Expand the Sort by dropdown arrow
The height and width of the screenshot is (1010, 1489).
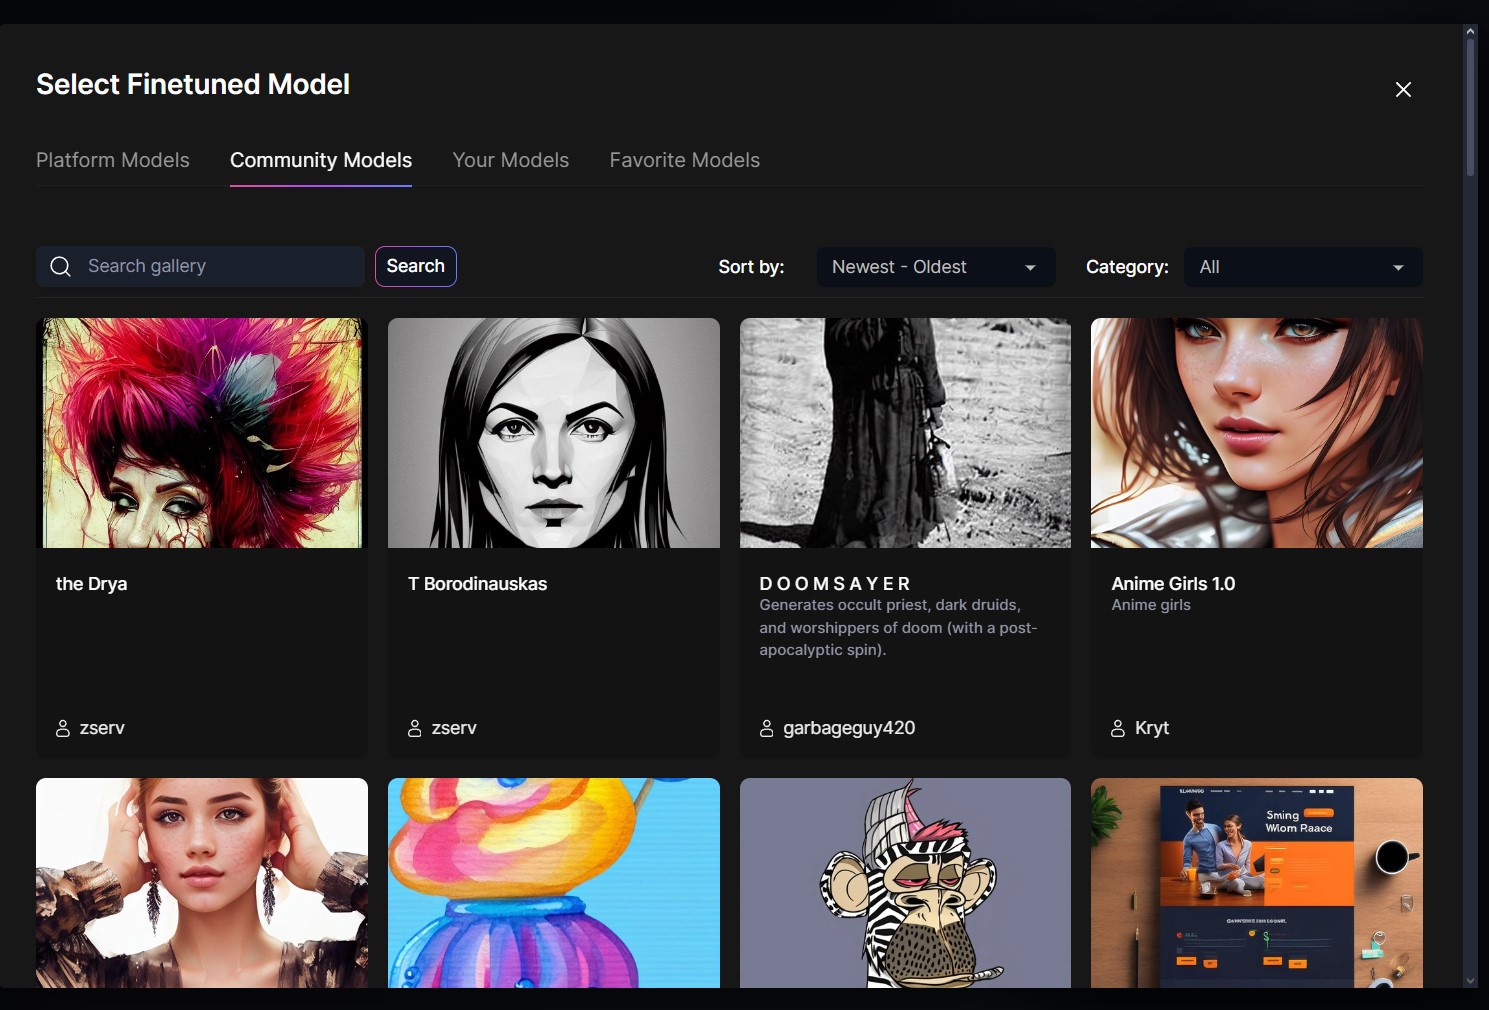1030,268
